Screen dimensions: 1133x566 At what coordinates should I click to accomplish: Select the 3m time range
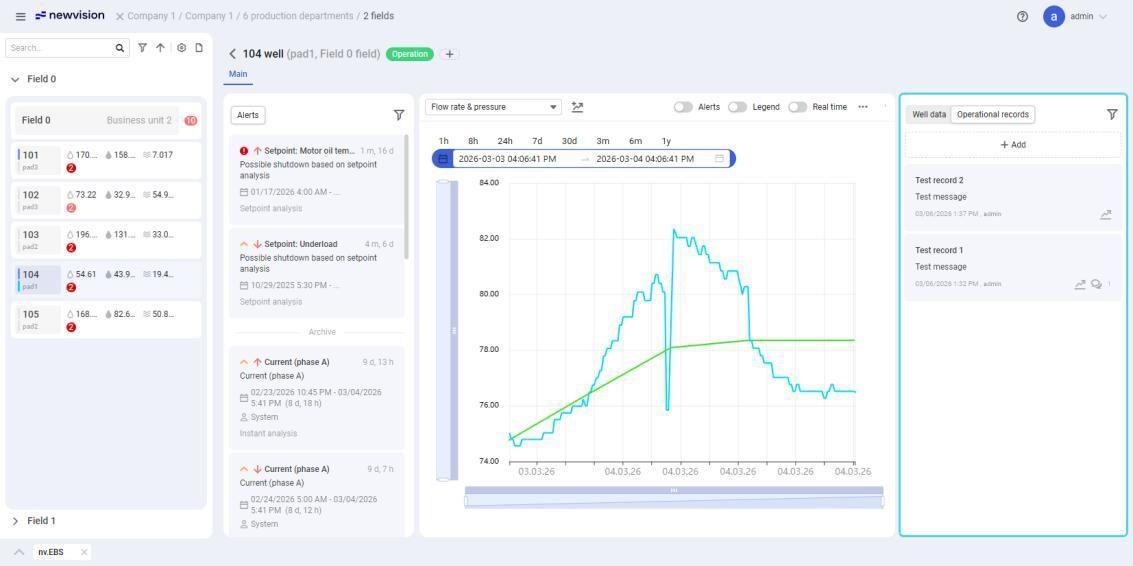point(603,141)
